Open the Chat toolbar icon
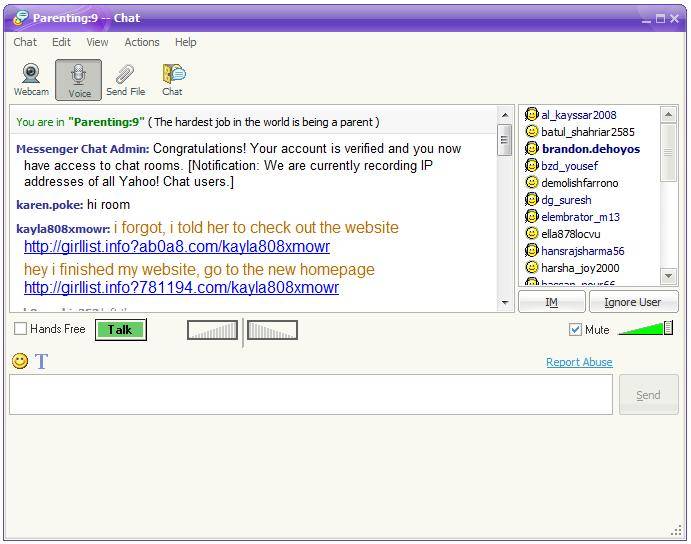This screenshot has height=544, width=691. coord(173,74)
